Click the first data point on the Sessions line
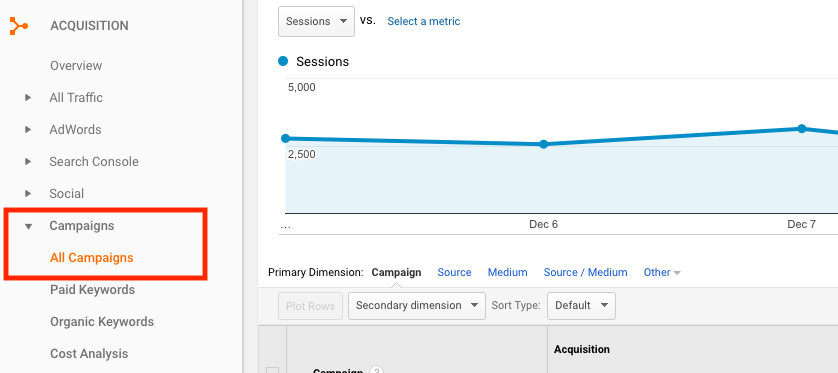838x373 pixels. 285,138
